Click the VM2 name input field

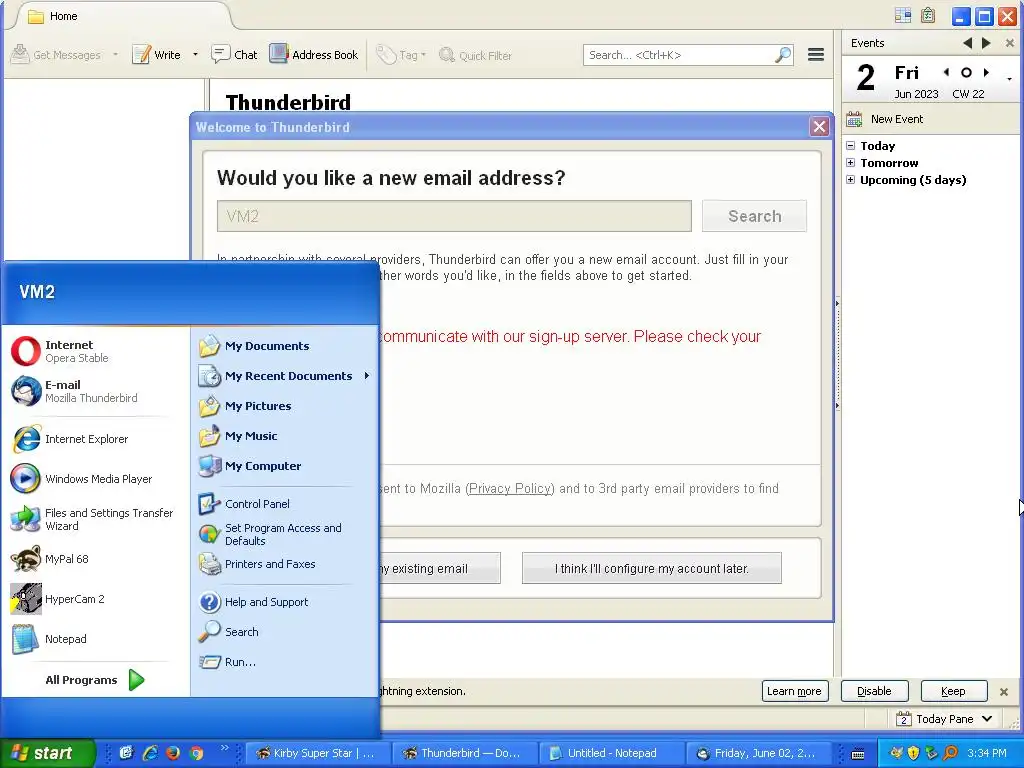tap(454, 216)
